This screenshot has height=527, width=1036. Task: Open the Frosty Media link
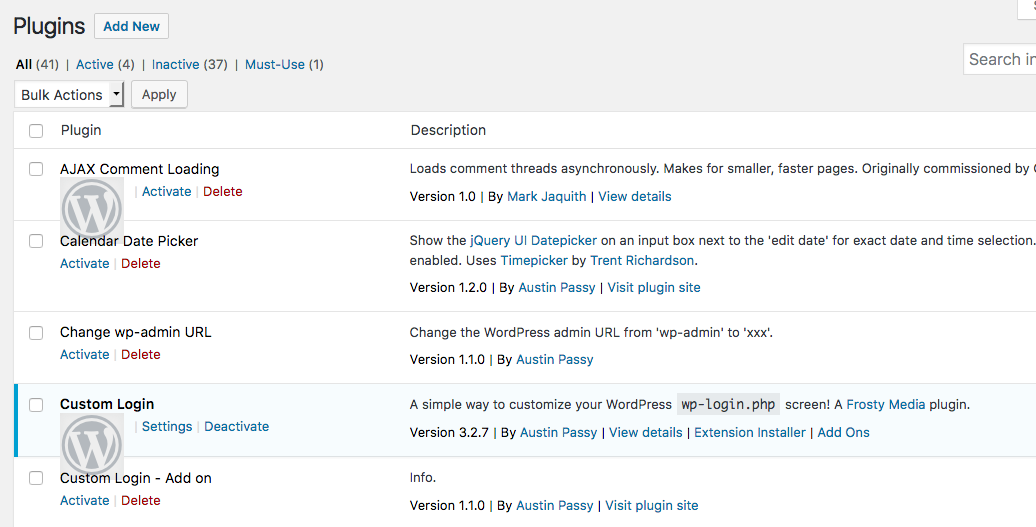(x=886, y=404)
